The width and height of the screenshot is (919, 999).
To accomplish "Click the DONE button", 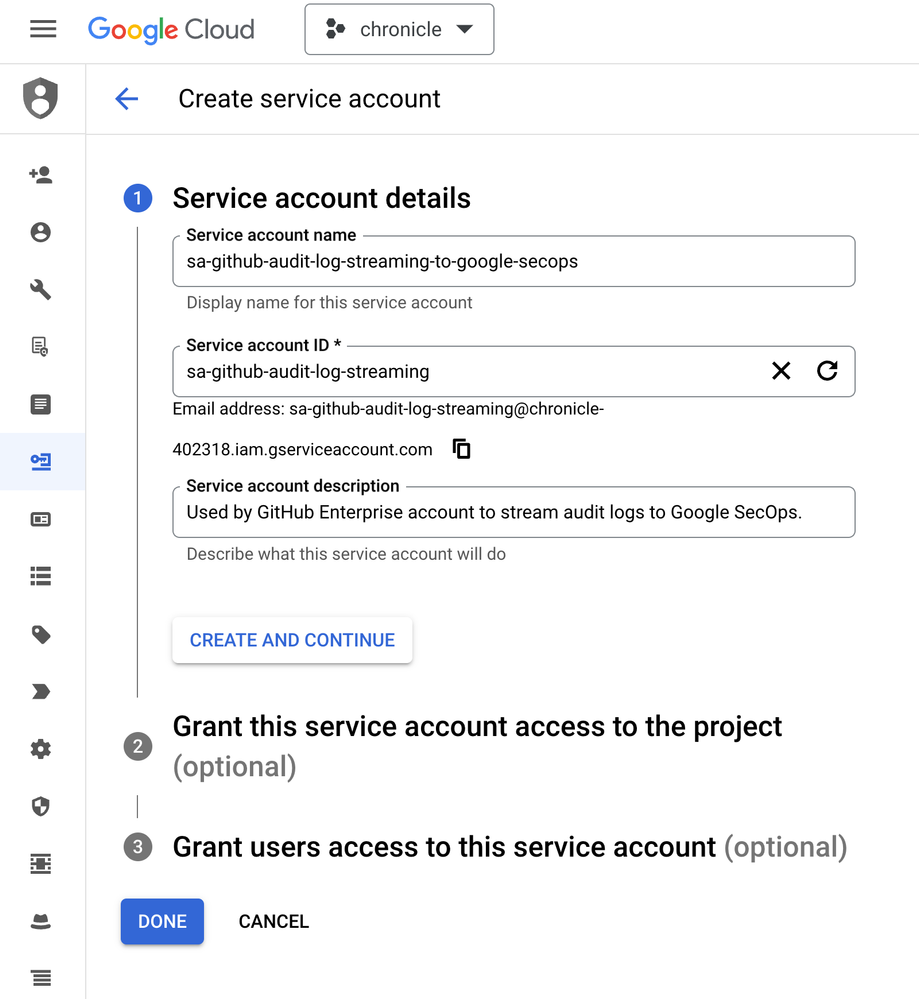I will pos(162,921).
